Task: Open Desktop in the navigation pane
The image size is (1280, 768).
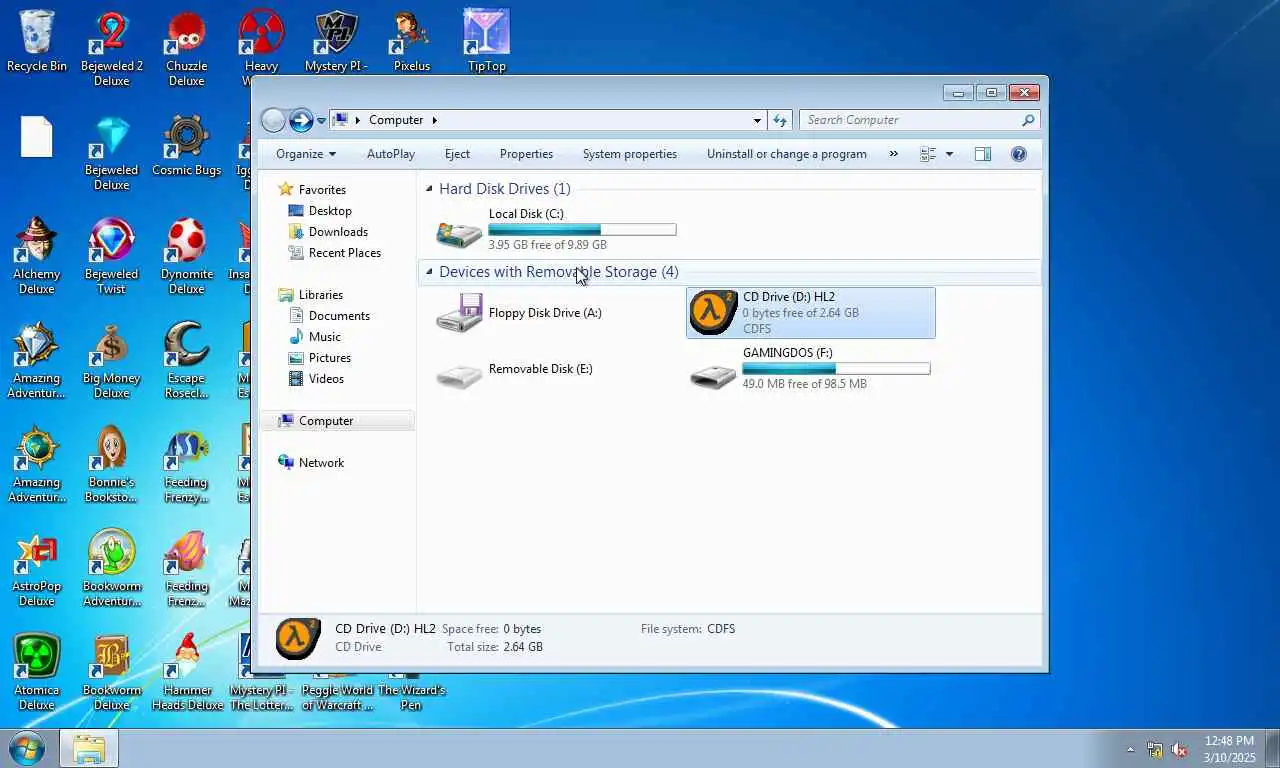Action: (330, 211)
